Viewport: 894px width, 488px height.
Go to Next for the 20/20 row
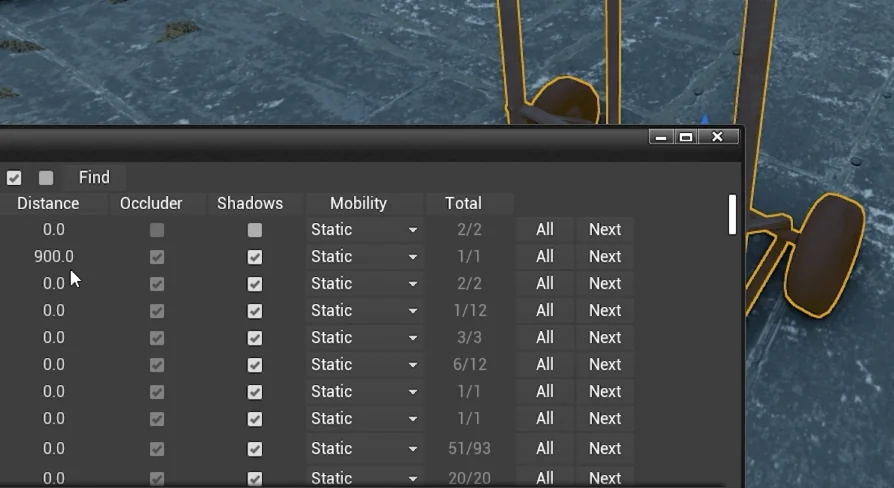click(x=605, y=478)
